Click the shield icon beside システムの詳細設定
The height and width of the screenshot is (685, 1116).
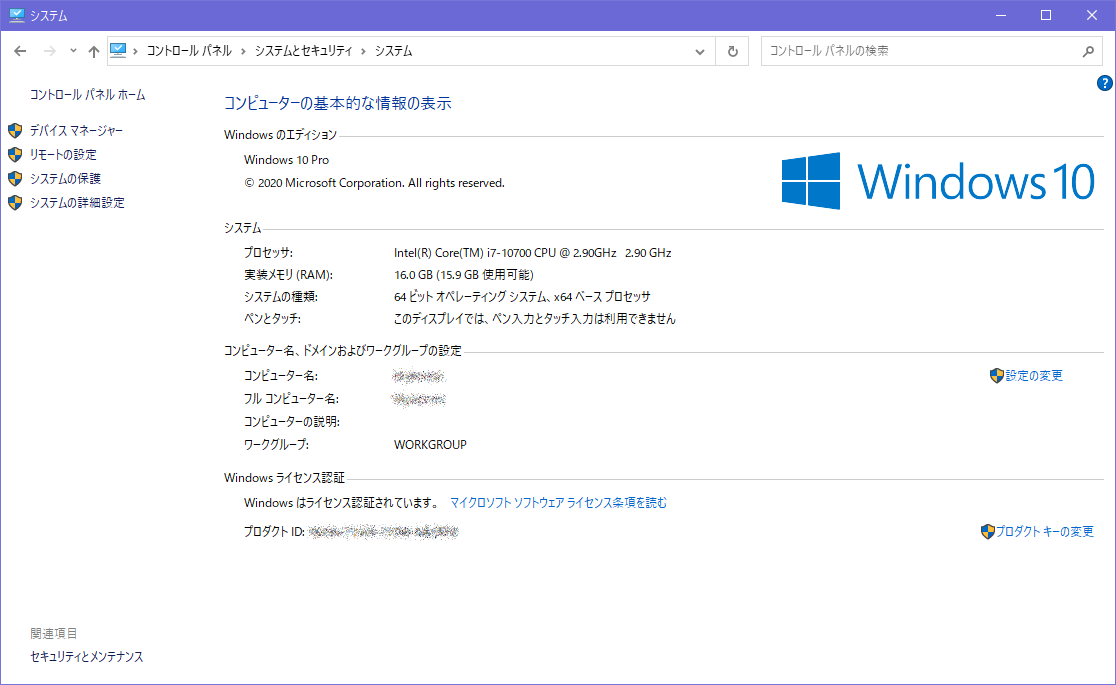point(15,203)
